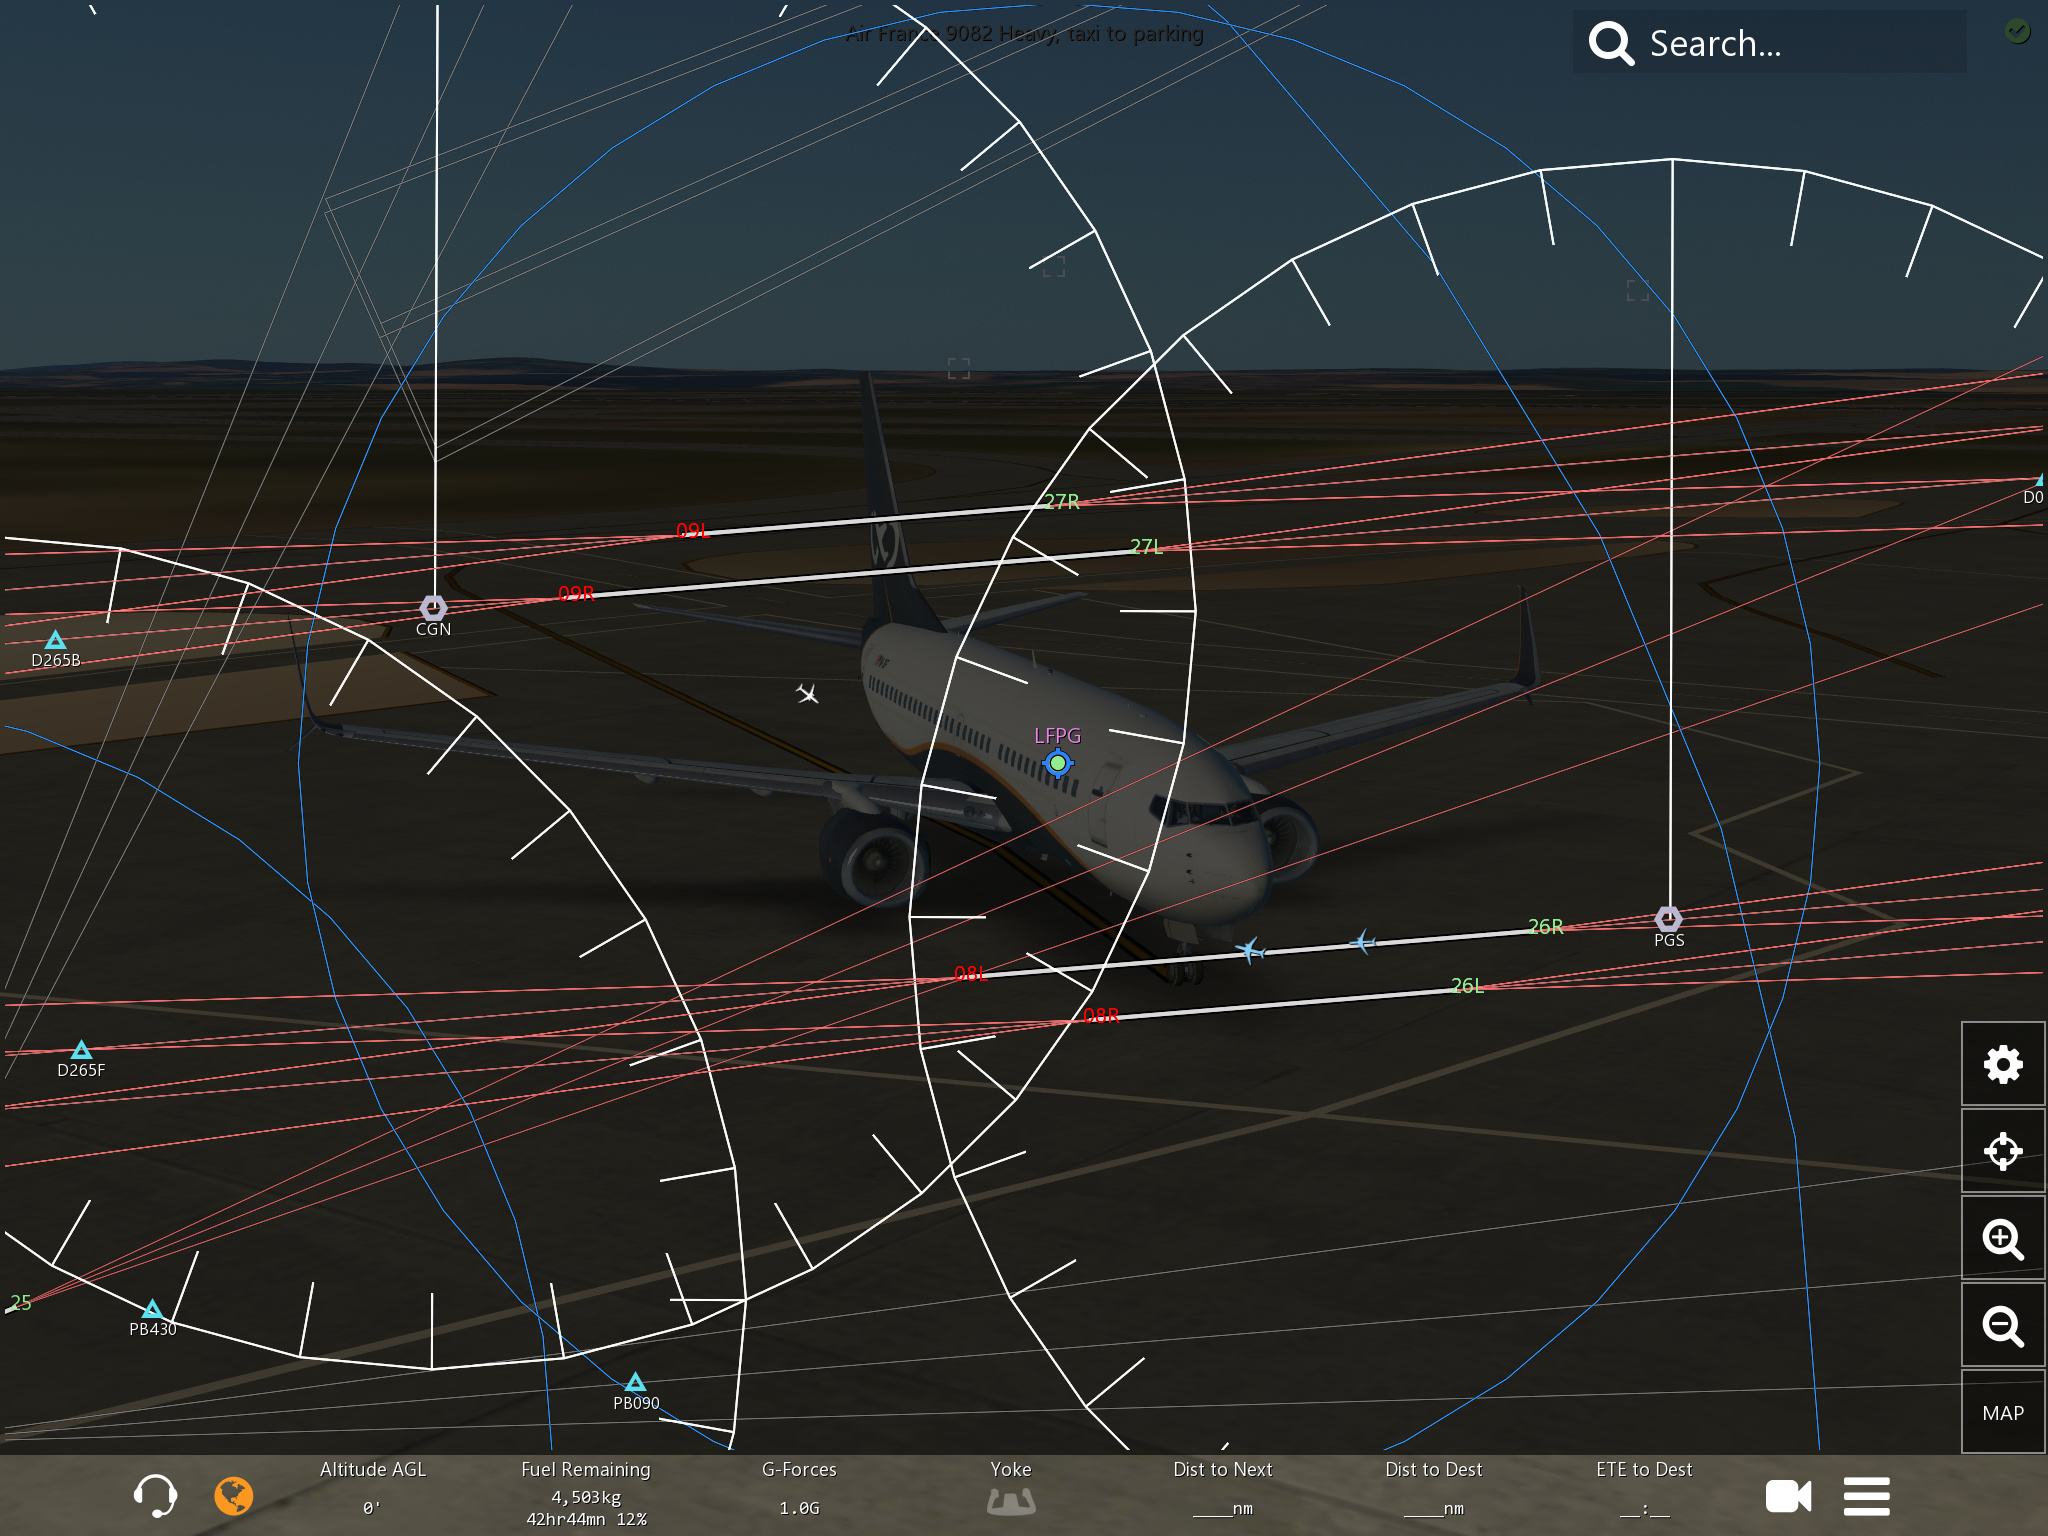Switch camera view with camera icon
Viewport: 2048px width, 1536px height.
click(x=1788, y=1496)
